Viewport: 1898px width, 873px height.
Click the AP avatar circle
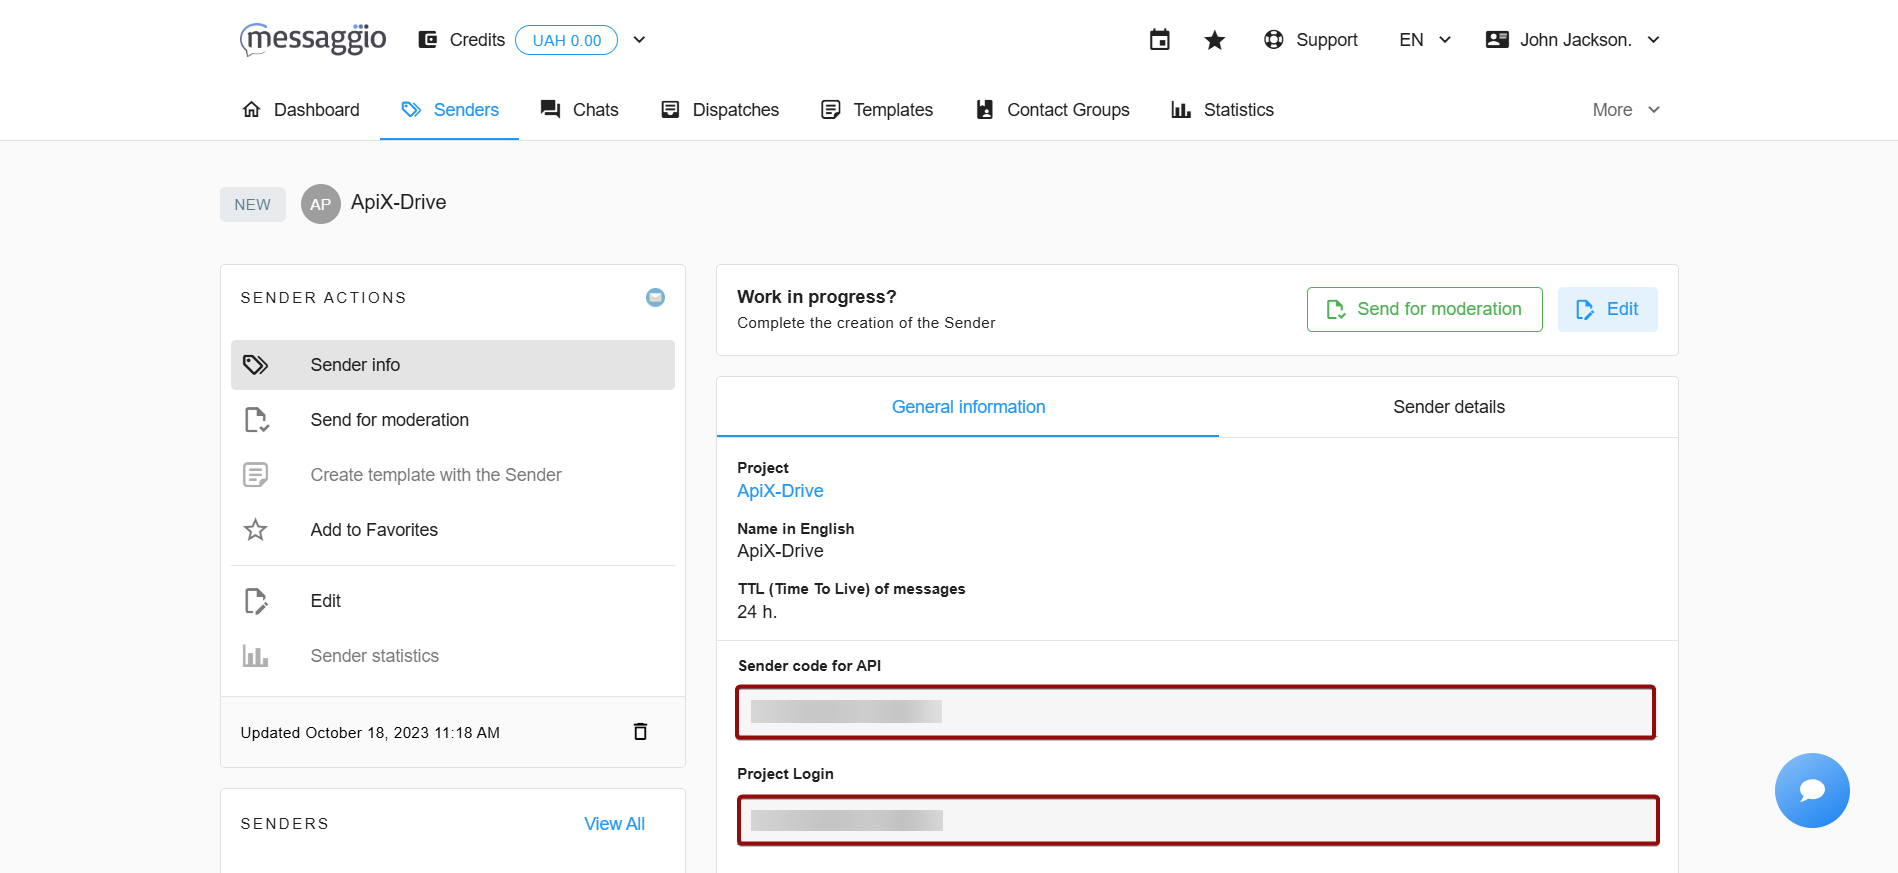coord(321,204)
